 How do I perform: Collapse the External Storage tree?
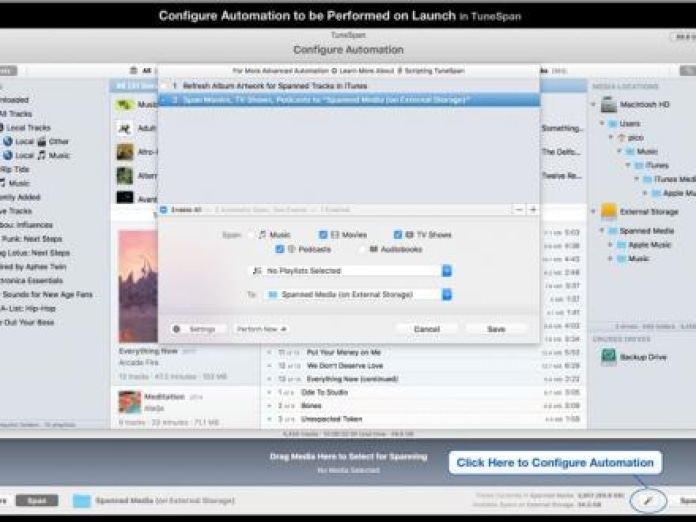[x=594, y=211]
